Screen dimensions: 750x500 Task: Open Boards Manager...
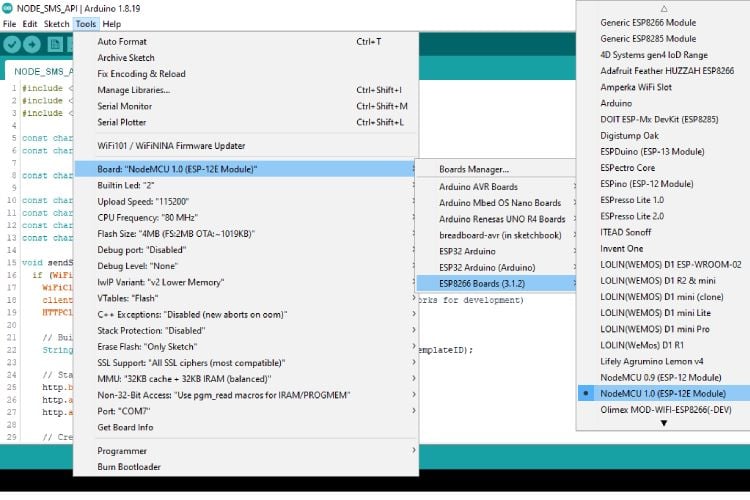pos(496,169)
